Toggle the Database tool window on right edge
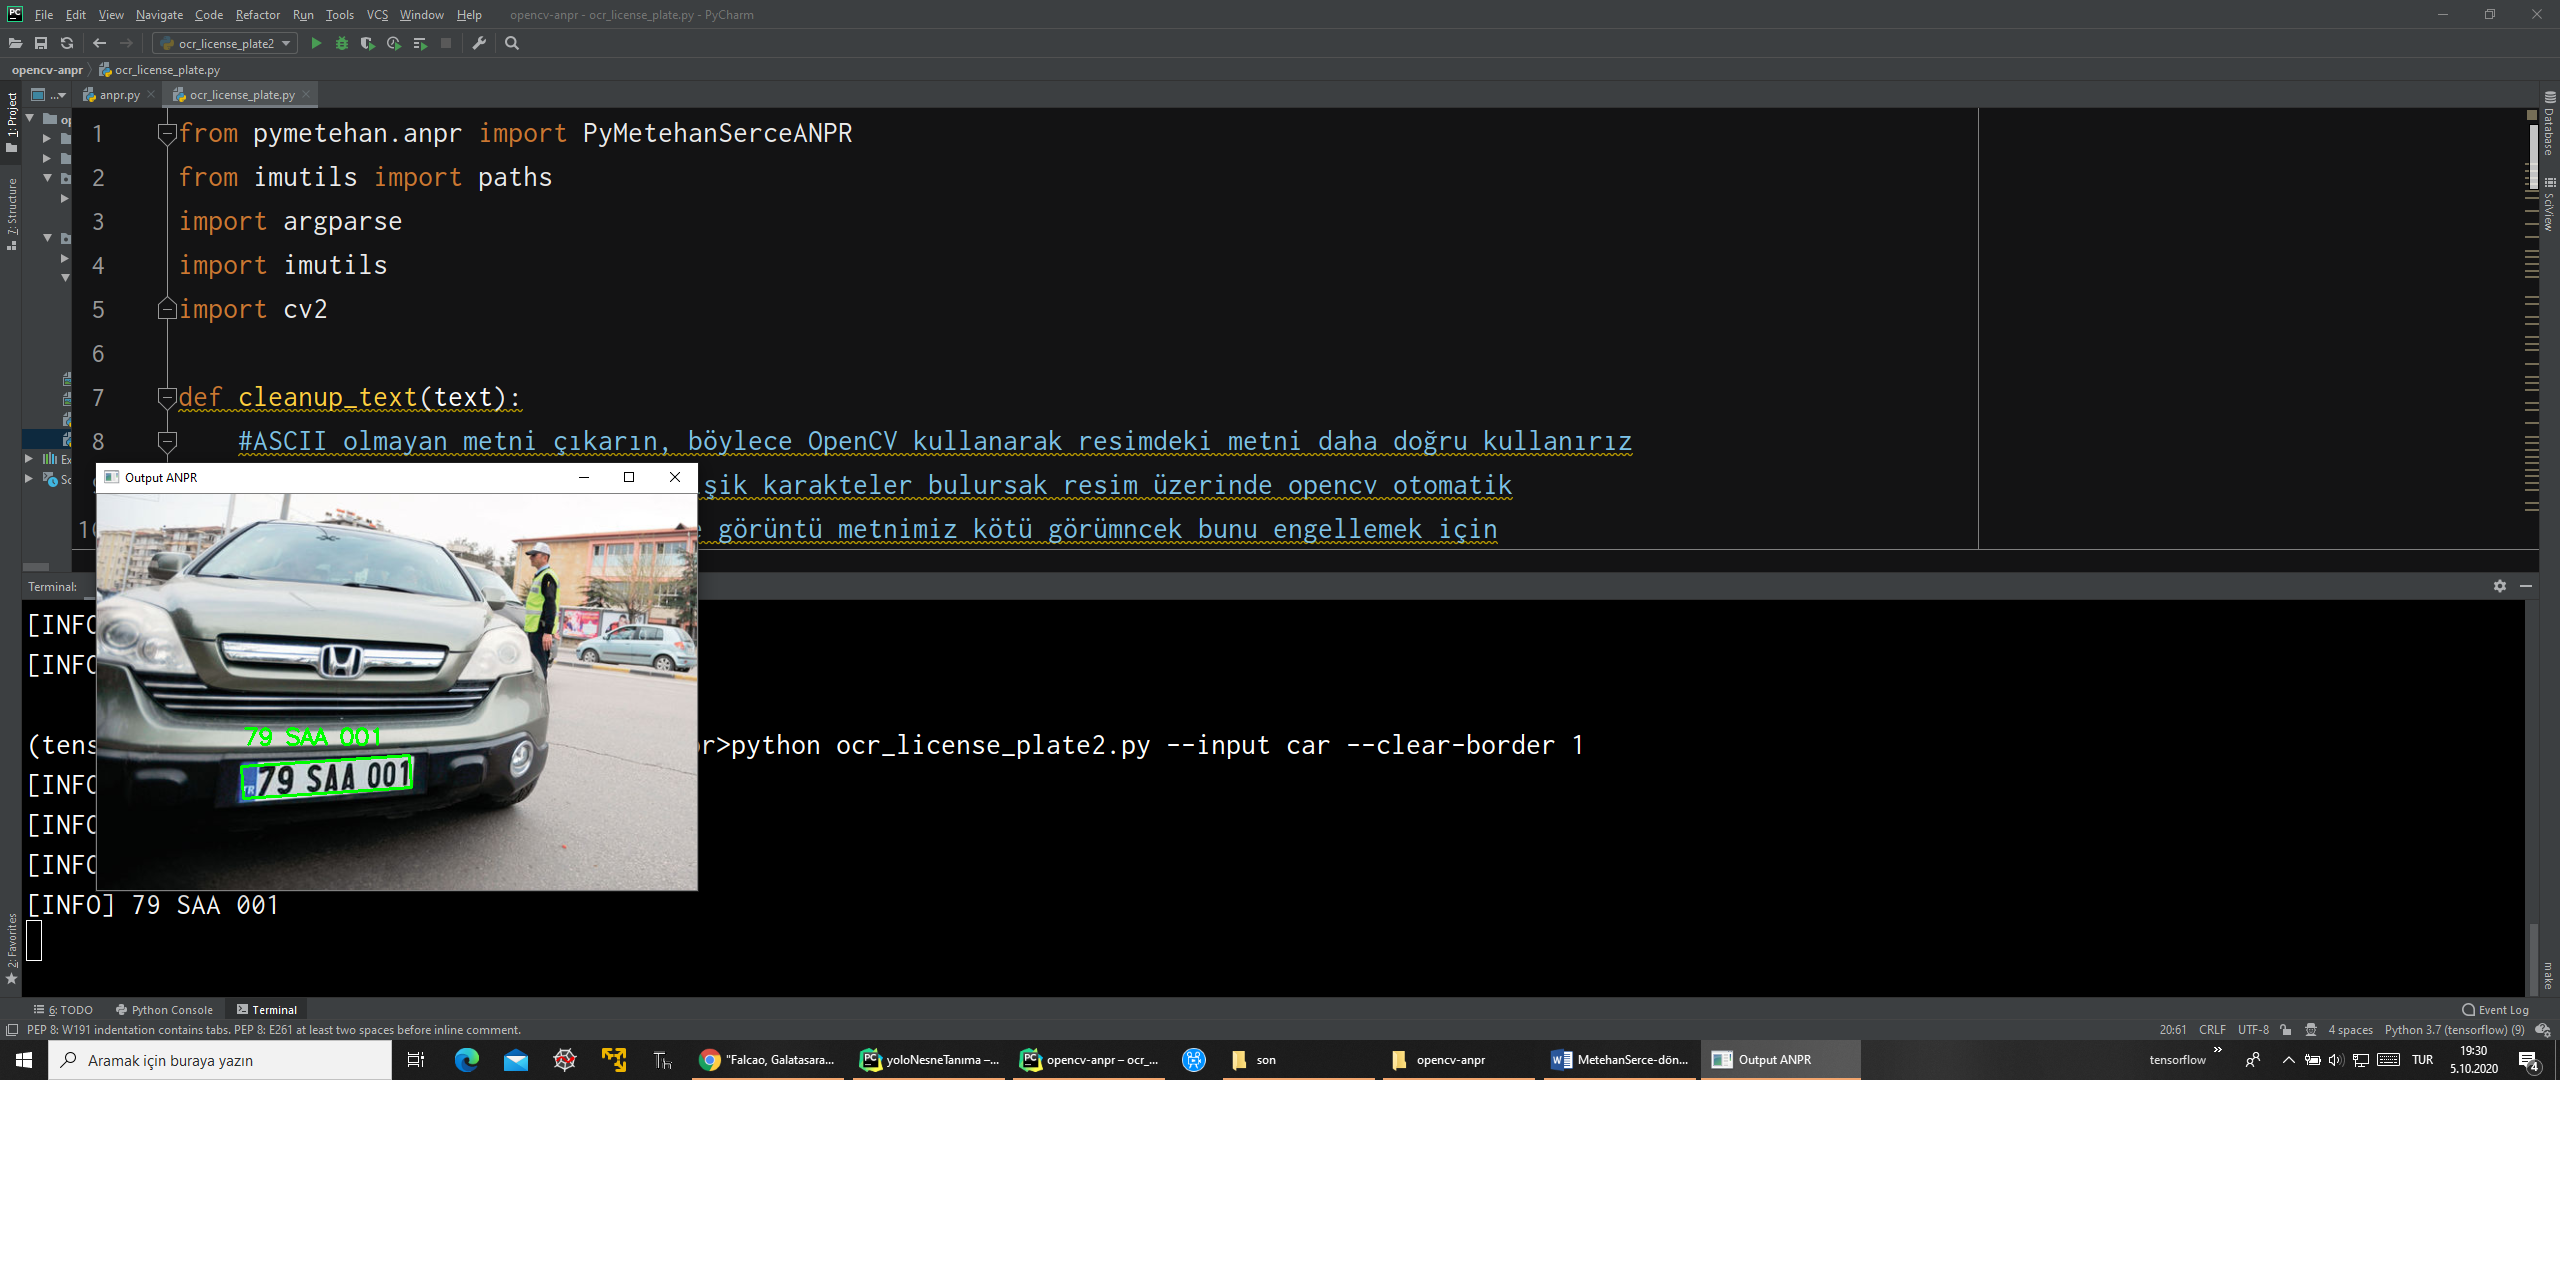This screenshot has height=1280, width=2560. coord(2549,124)
